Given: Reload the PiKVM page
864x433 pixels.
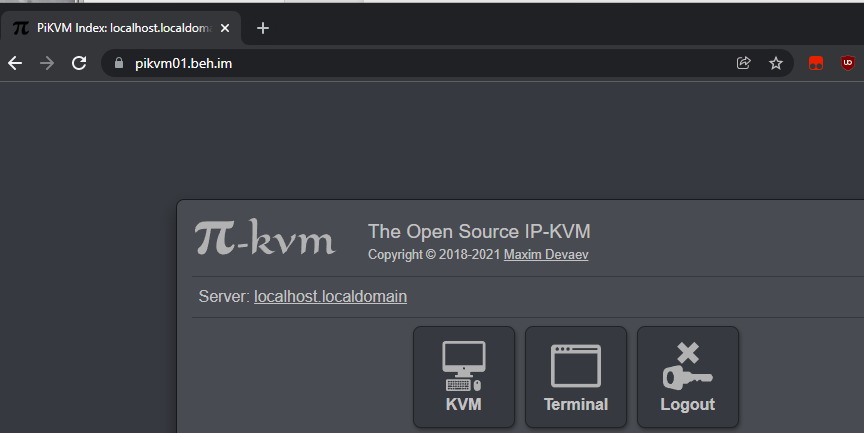Looking at the screenshot, I should pos(78,63).
